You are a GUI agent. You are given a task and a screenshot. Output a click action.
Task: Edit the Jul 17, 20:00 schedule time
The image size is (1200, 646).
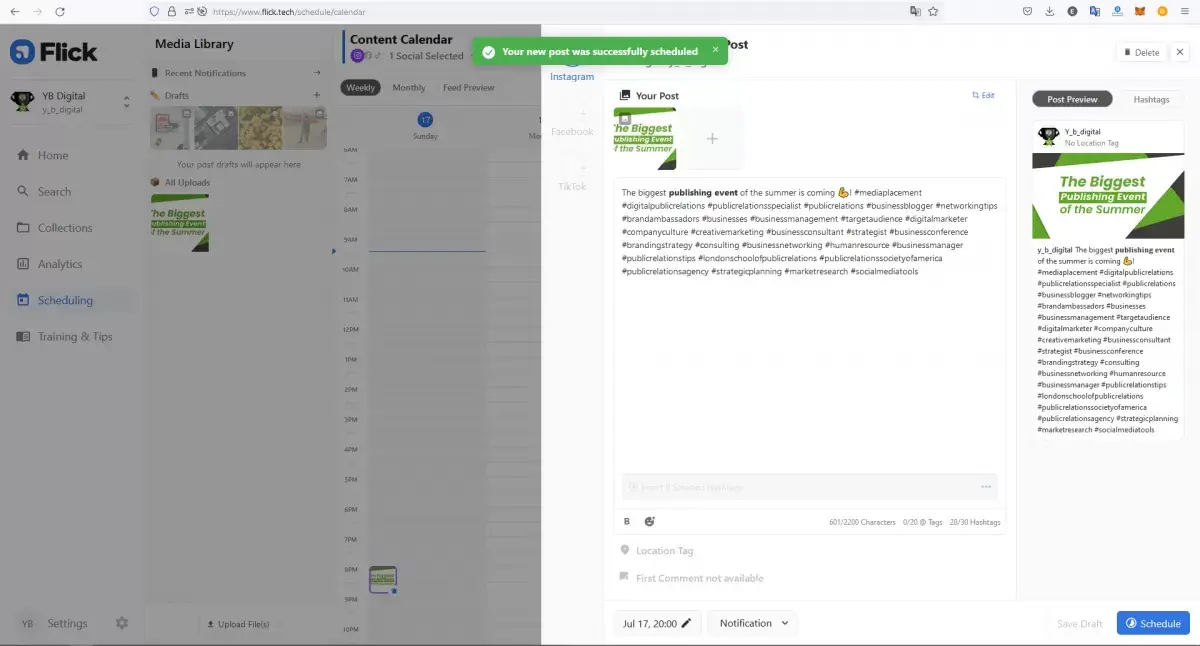(x=658, y=623)
